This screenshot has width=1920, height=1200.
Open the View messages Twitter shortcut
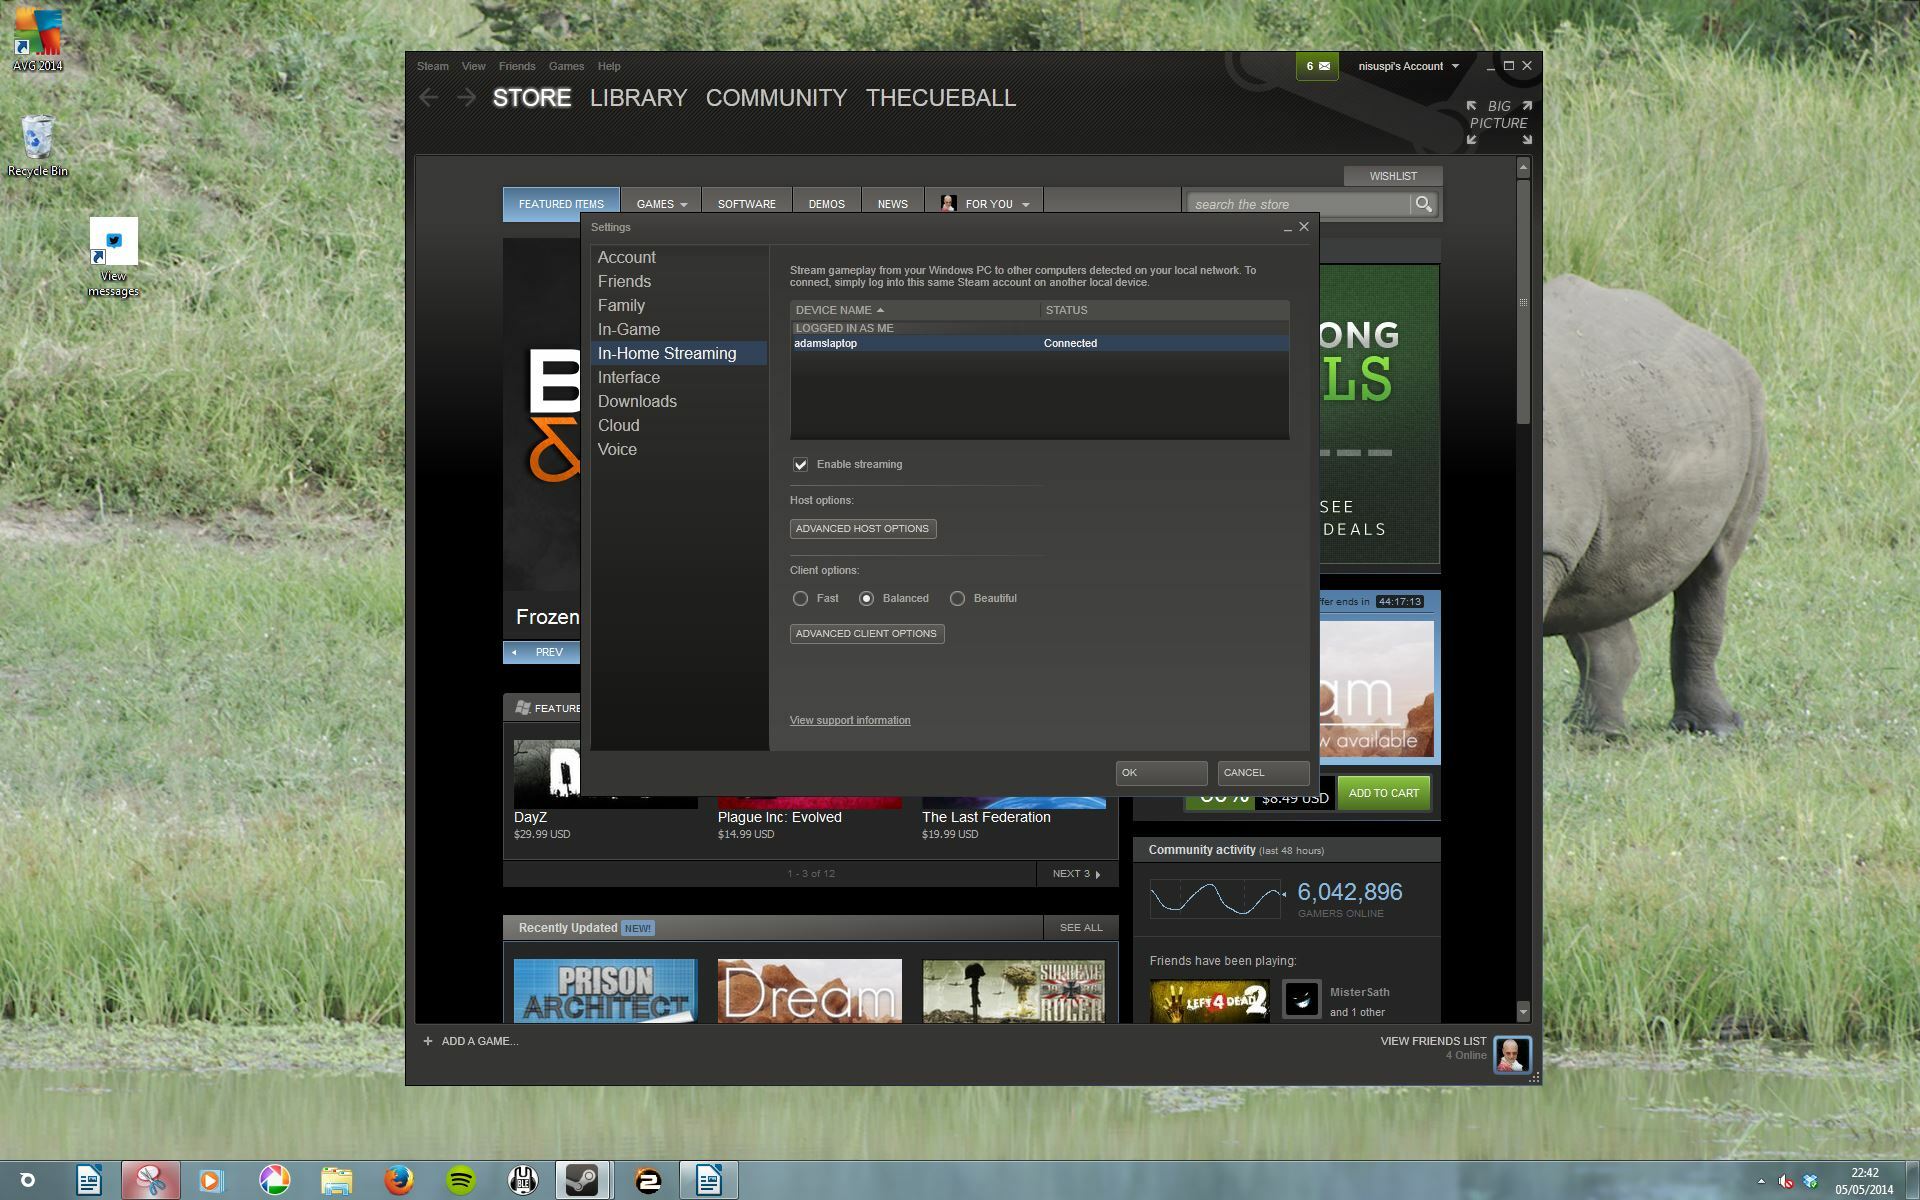[113, 257]
